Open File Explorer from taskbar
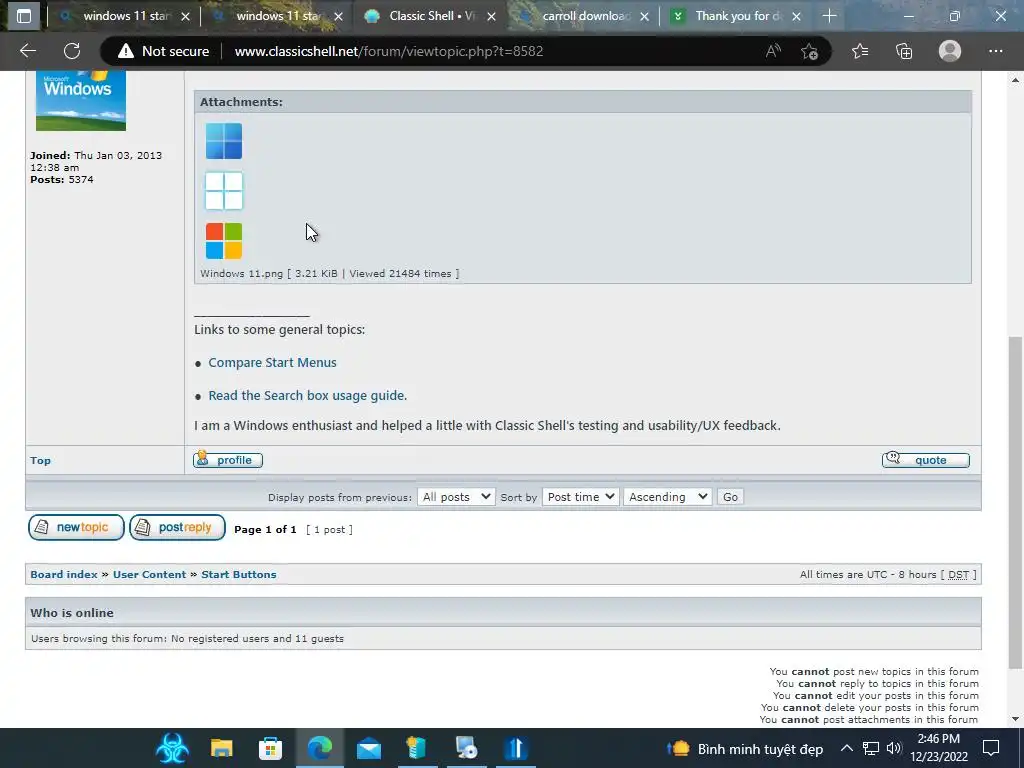Screen dimensions: 1024x768 click(221, 748)
